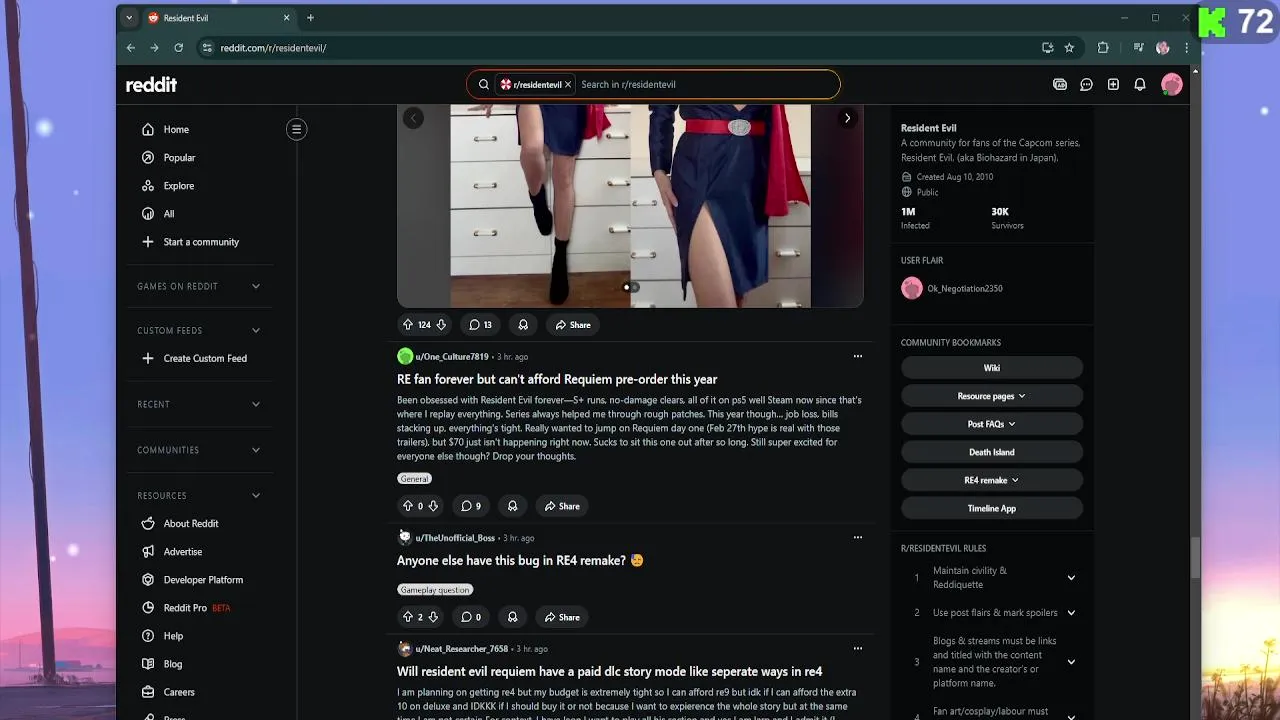Open notifications bell
This screenshot has height=720, width=1280.
click(x=1140, y=85)
